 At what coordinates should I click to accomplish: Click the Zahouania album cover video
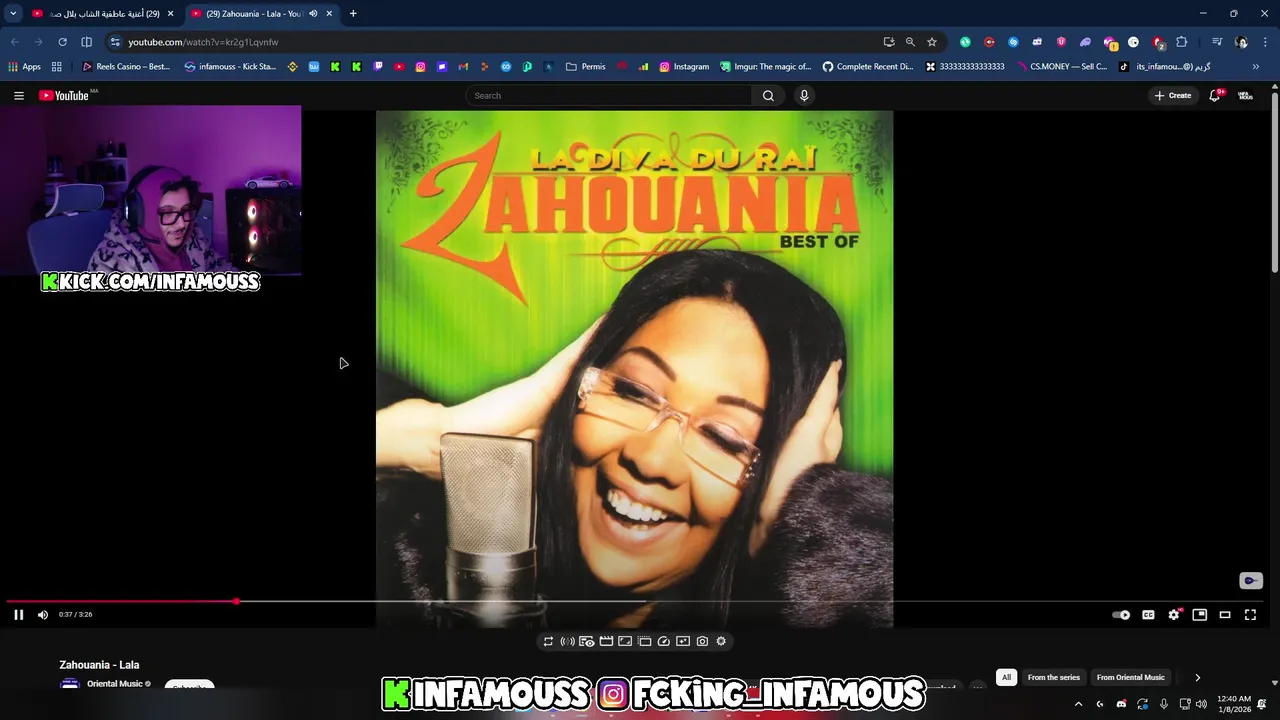(634, 368)
